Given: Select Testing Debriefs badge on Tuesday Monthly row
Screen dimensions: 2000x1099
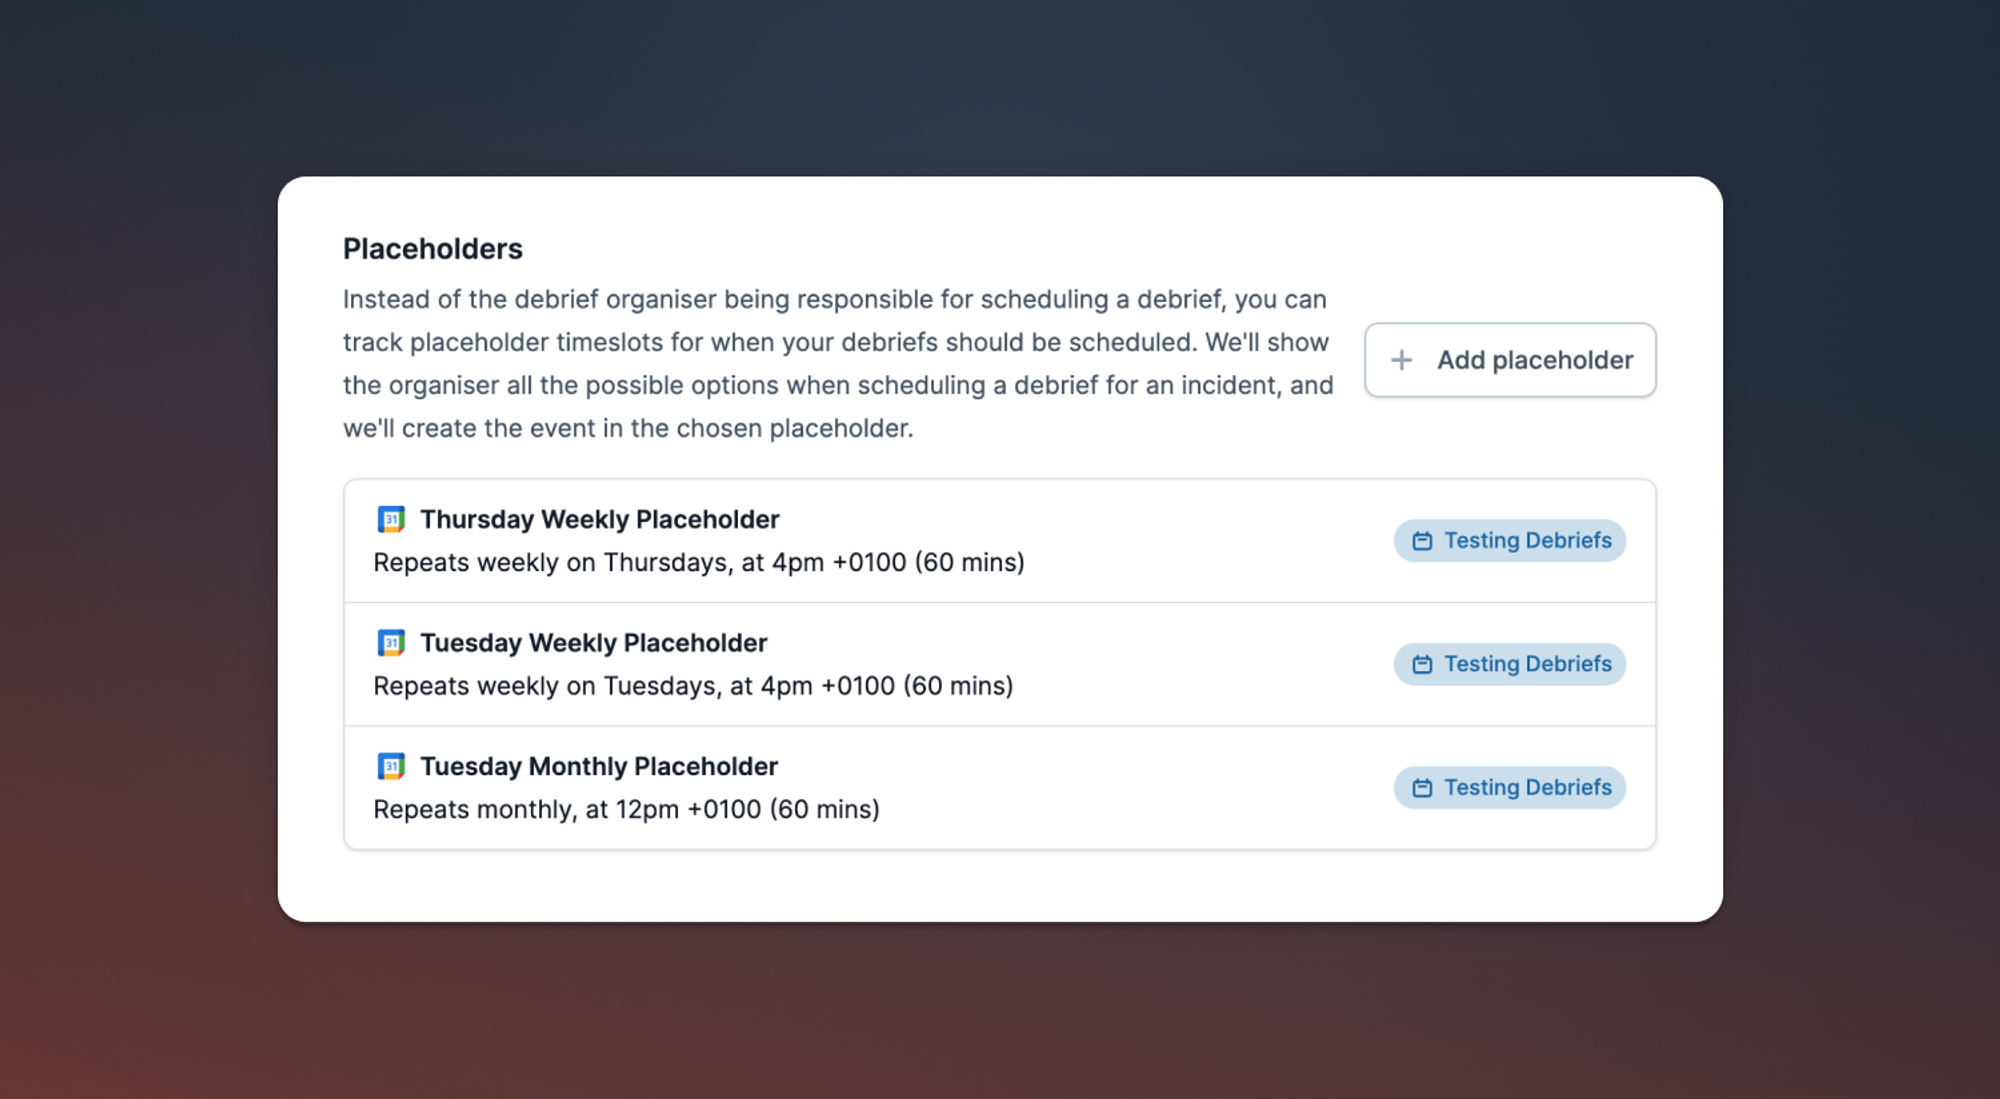Looking at the screenshot, I should [1510, 788].
